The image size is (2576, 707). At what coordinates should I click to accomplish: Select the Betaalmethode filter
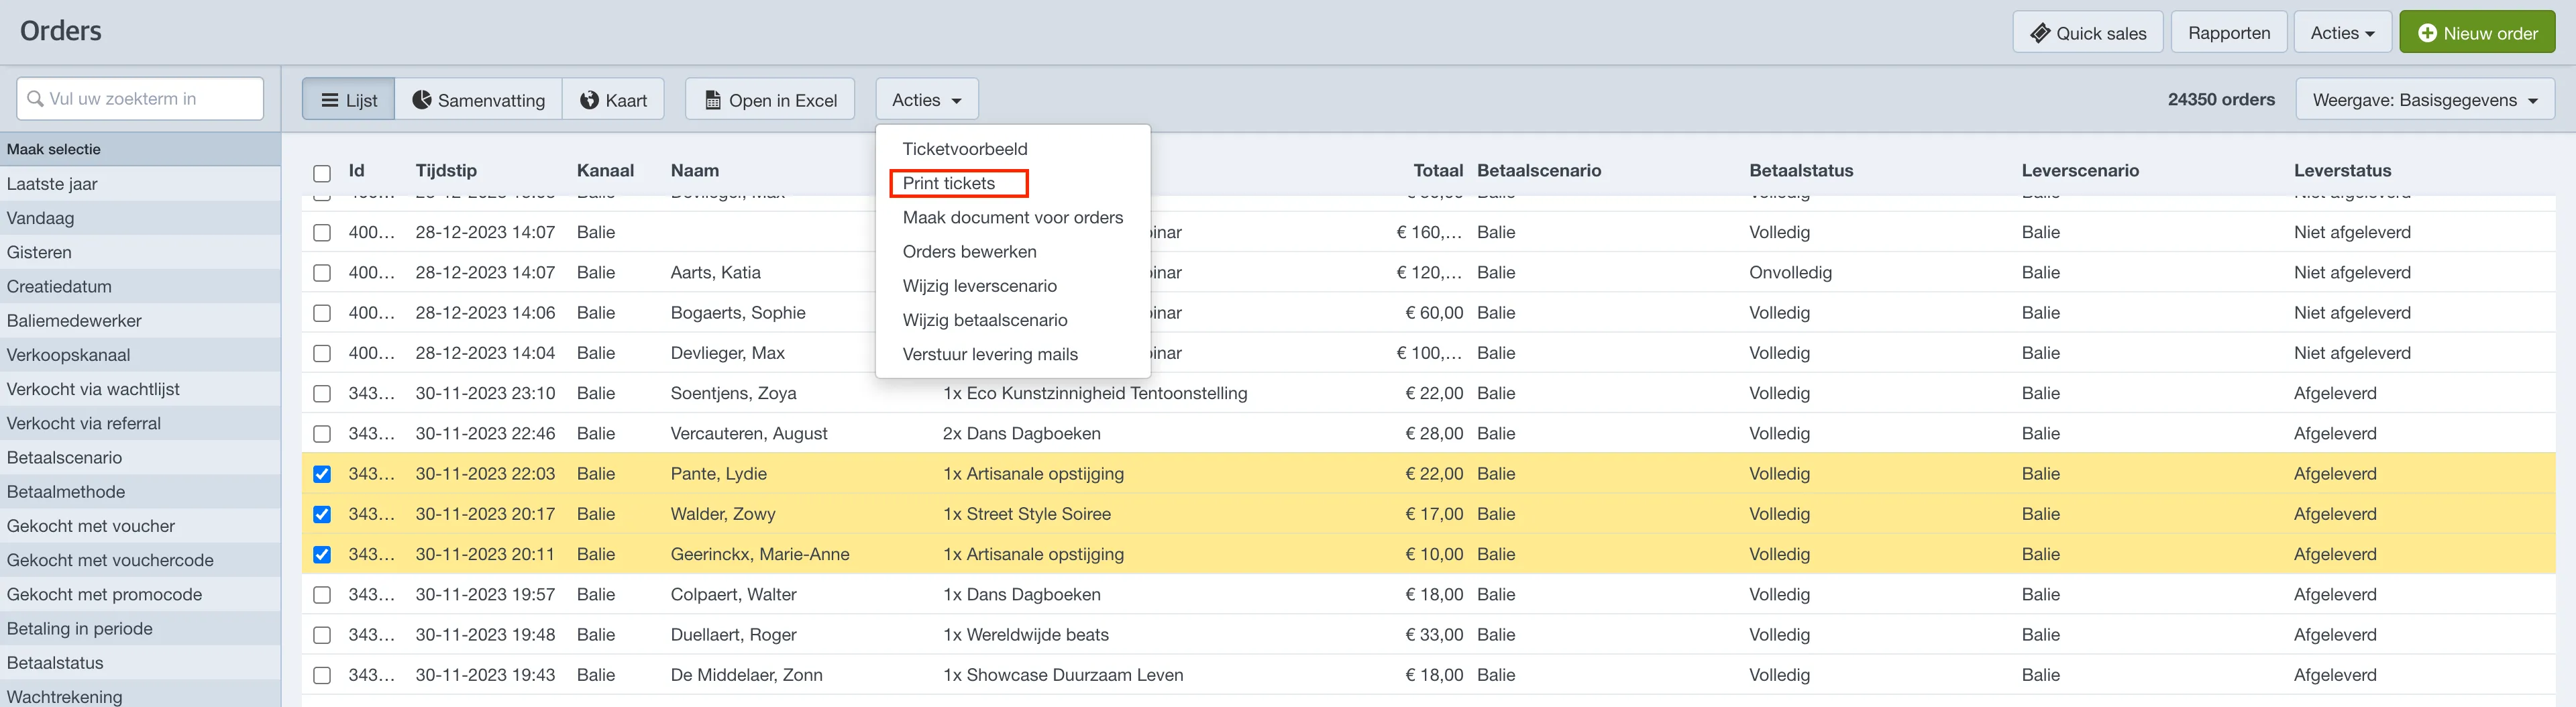pyautogui.click(x=140, y=492)
